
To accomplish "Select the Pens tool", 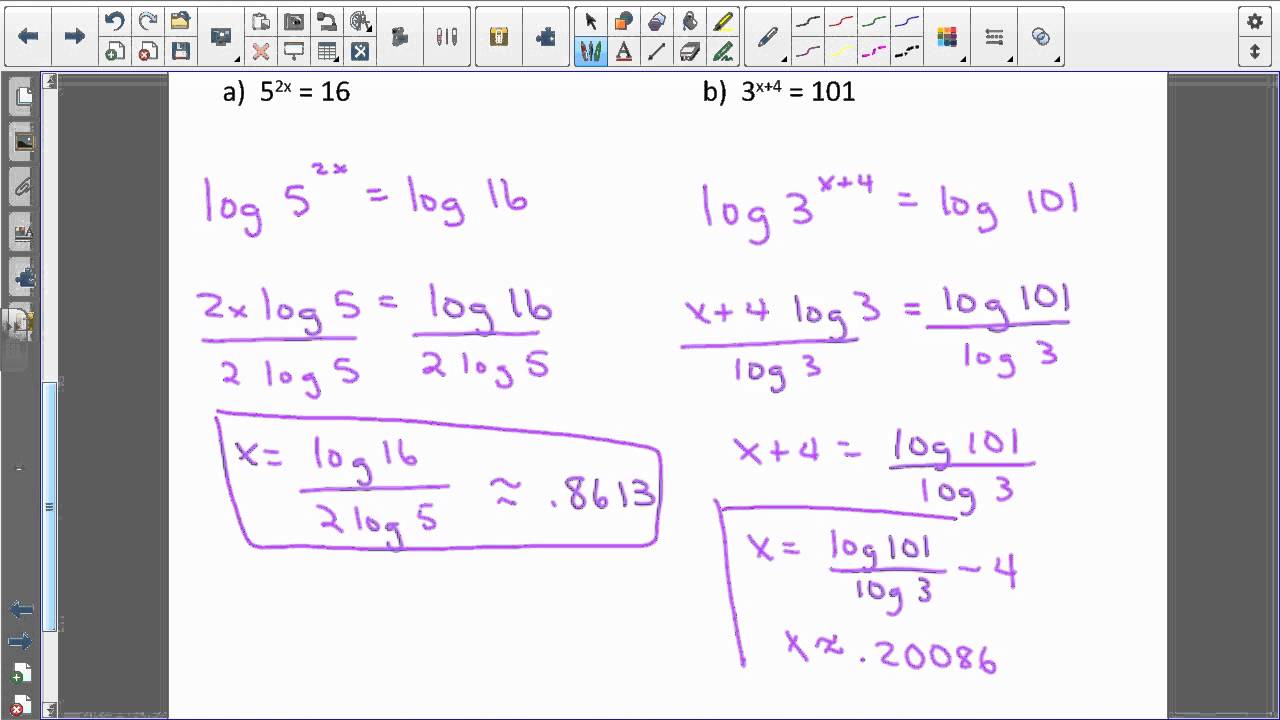I will click(x=591, y=51).
